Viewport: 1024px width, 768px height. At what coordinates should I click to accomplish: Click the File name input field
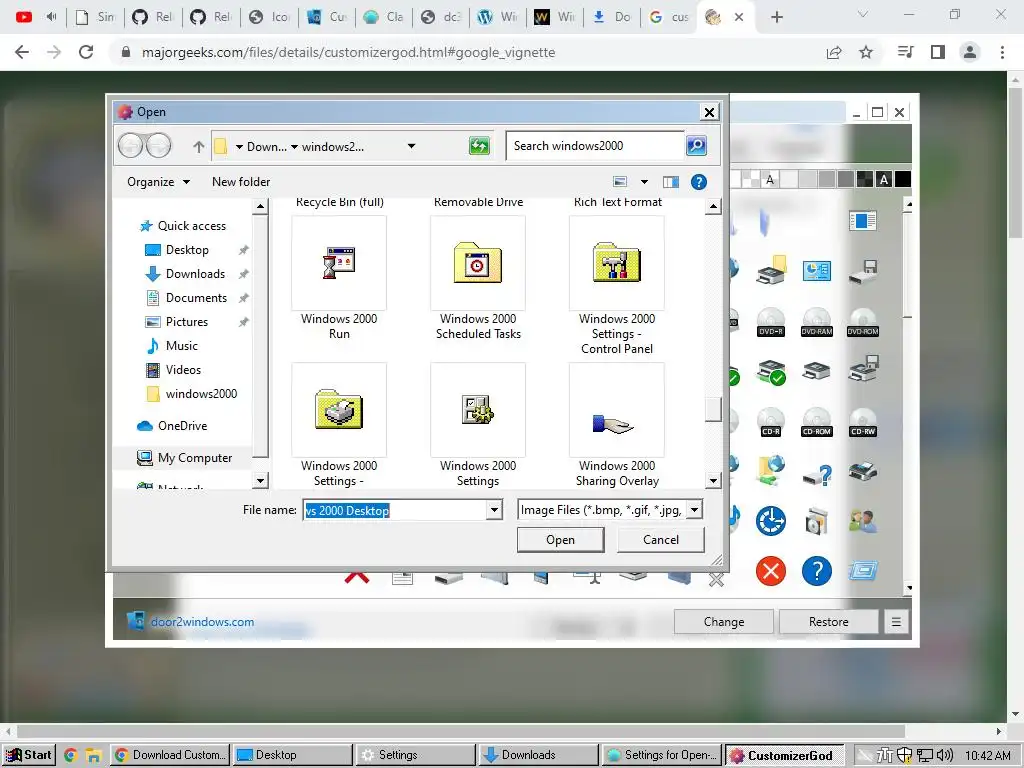395,510
